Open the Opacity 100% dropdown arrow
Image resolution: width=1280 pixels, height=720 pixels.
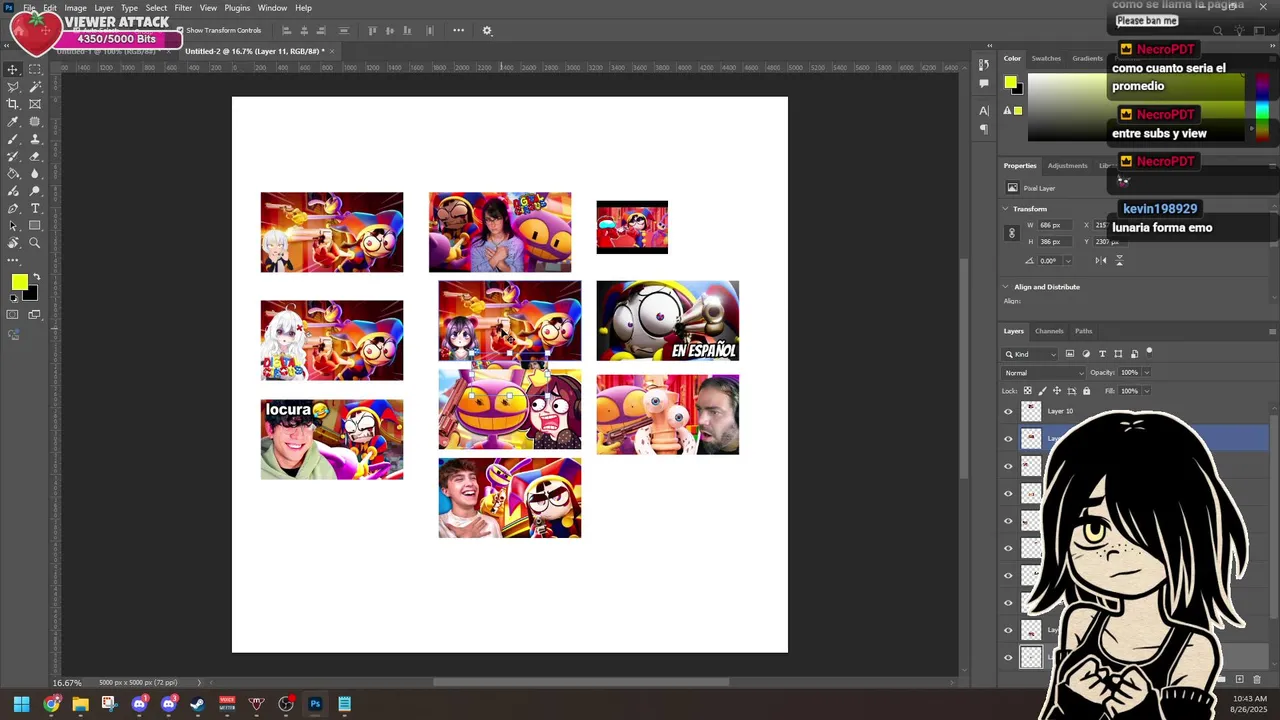1146,373
